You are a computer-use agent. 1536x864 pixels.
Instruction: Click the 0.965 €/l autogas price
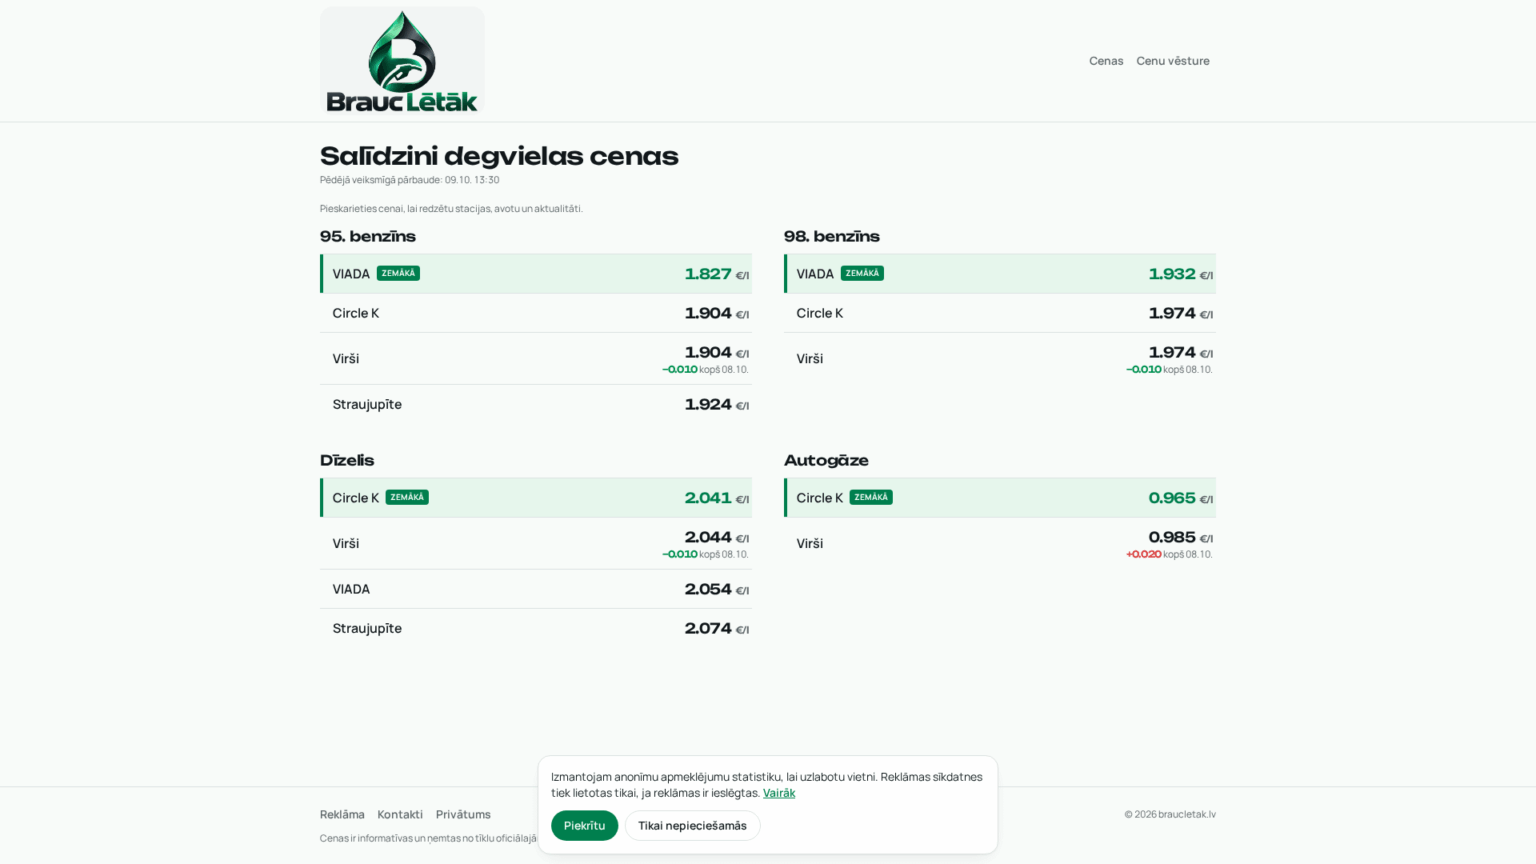(1181, 498)
